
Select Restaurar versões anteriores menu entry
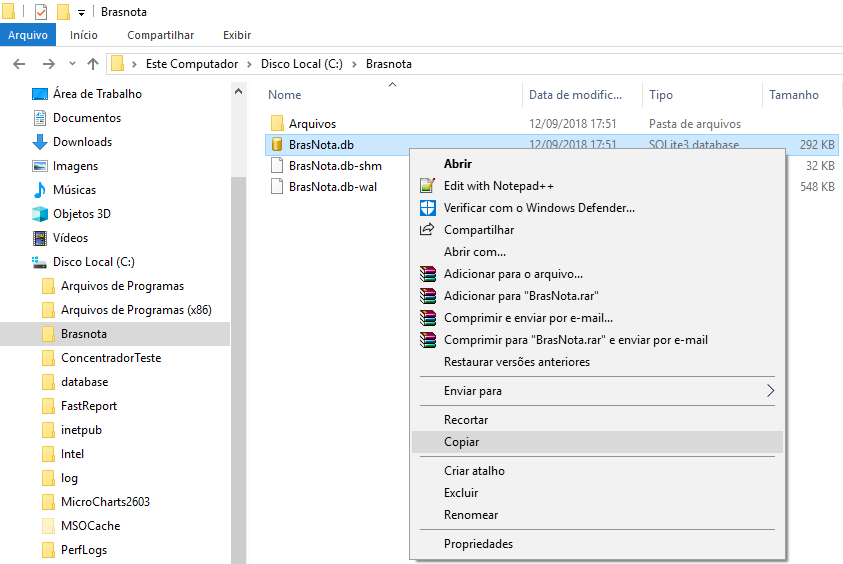597,362
